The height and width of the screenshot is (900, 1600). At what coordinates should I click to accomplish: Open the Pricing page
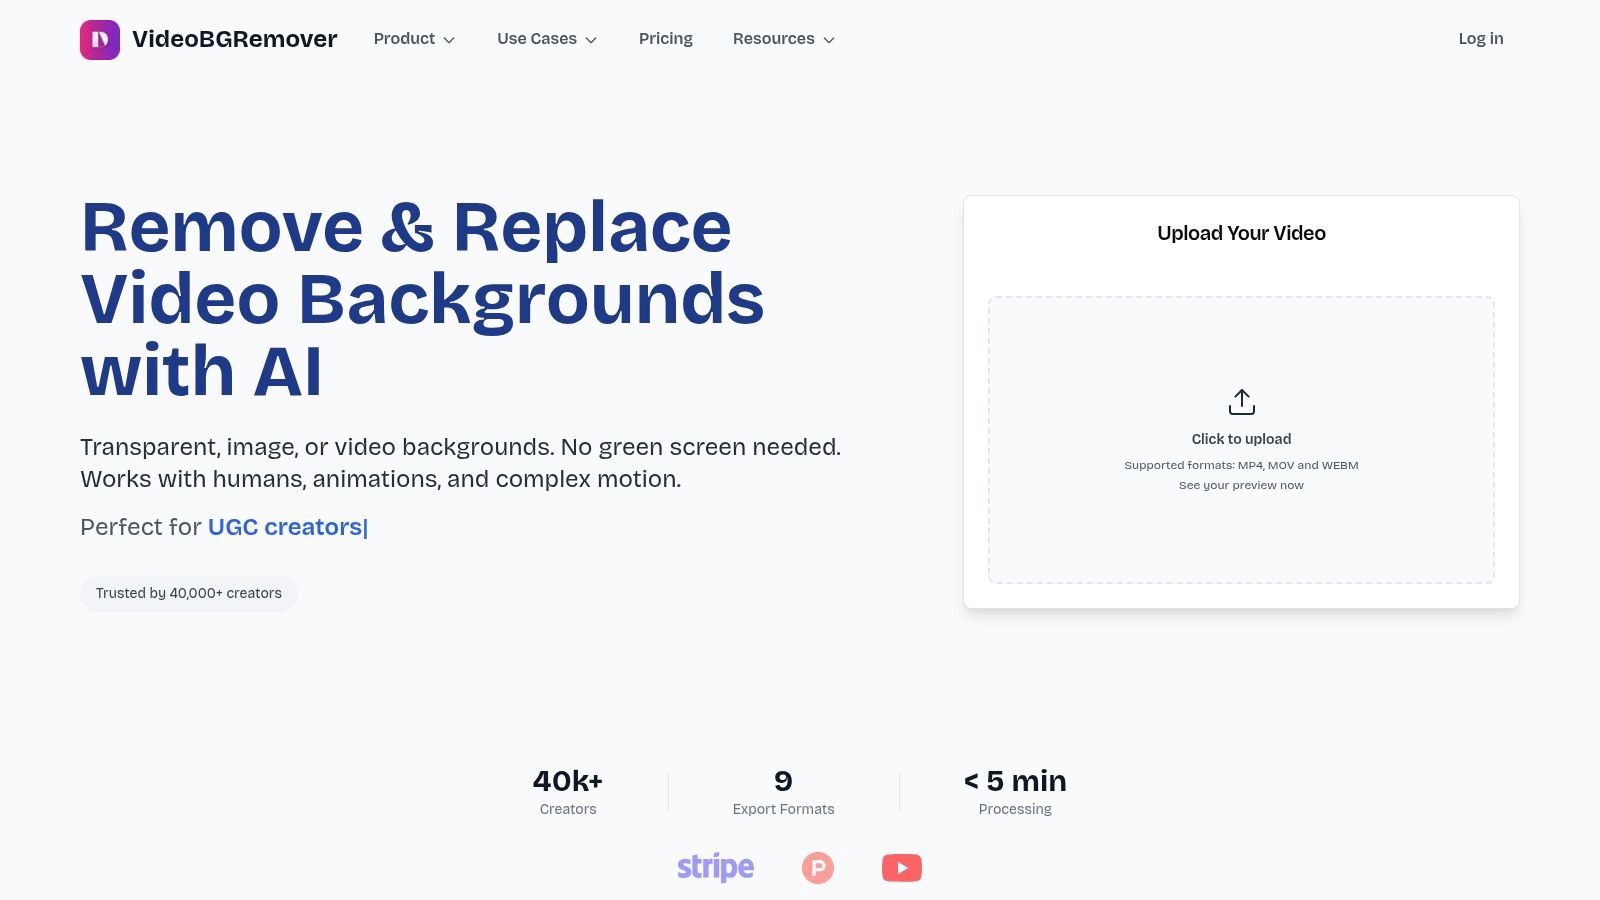point(665,39)
